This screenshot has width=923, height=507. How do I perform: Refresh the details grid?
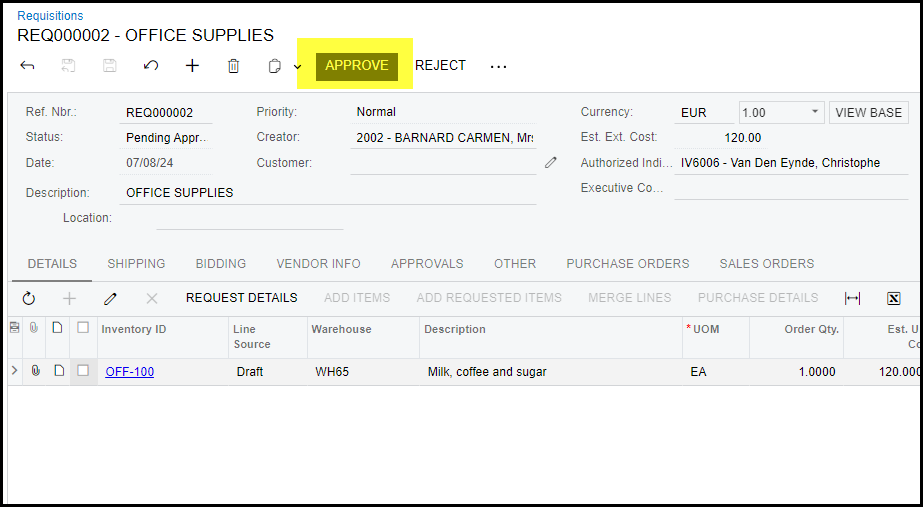point(28,298)
